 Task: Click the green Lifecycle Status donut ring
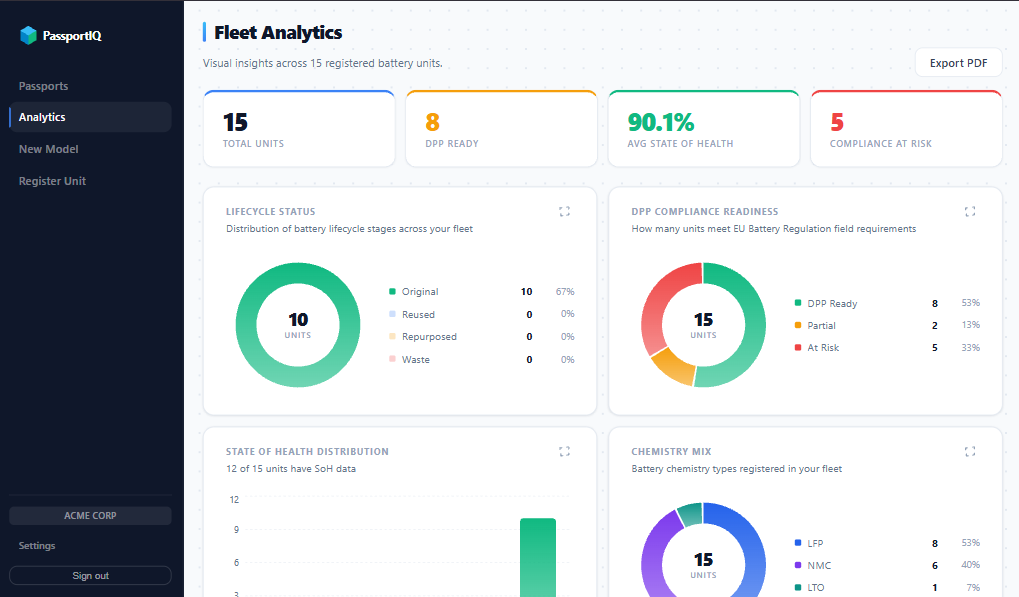coord(298,273)
